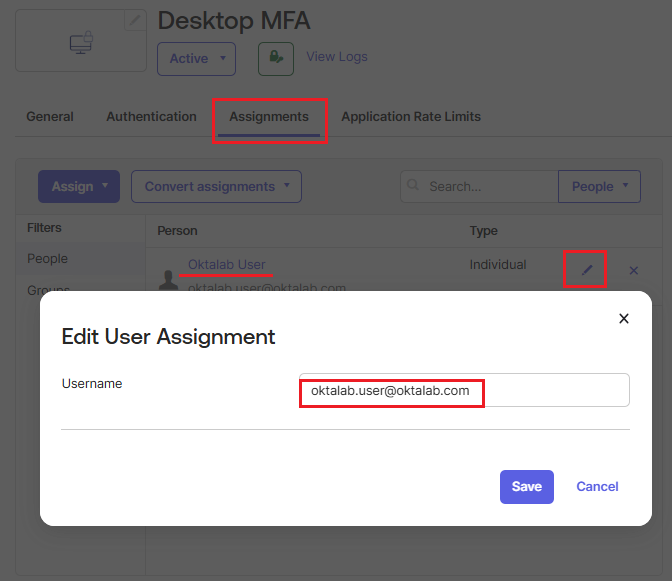Click the Desktop MFA app logo image
The height and width of the screenshot is (581, 672).
(81, 43)
